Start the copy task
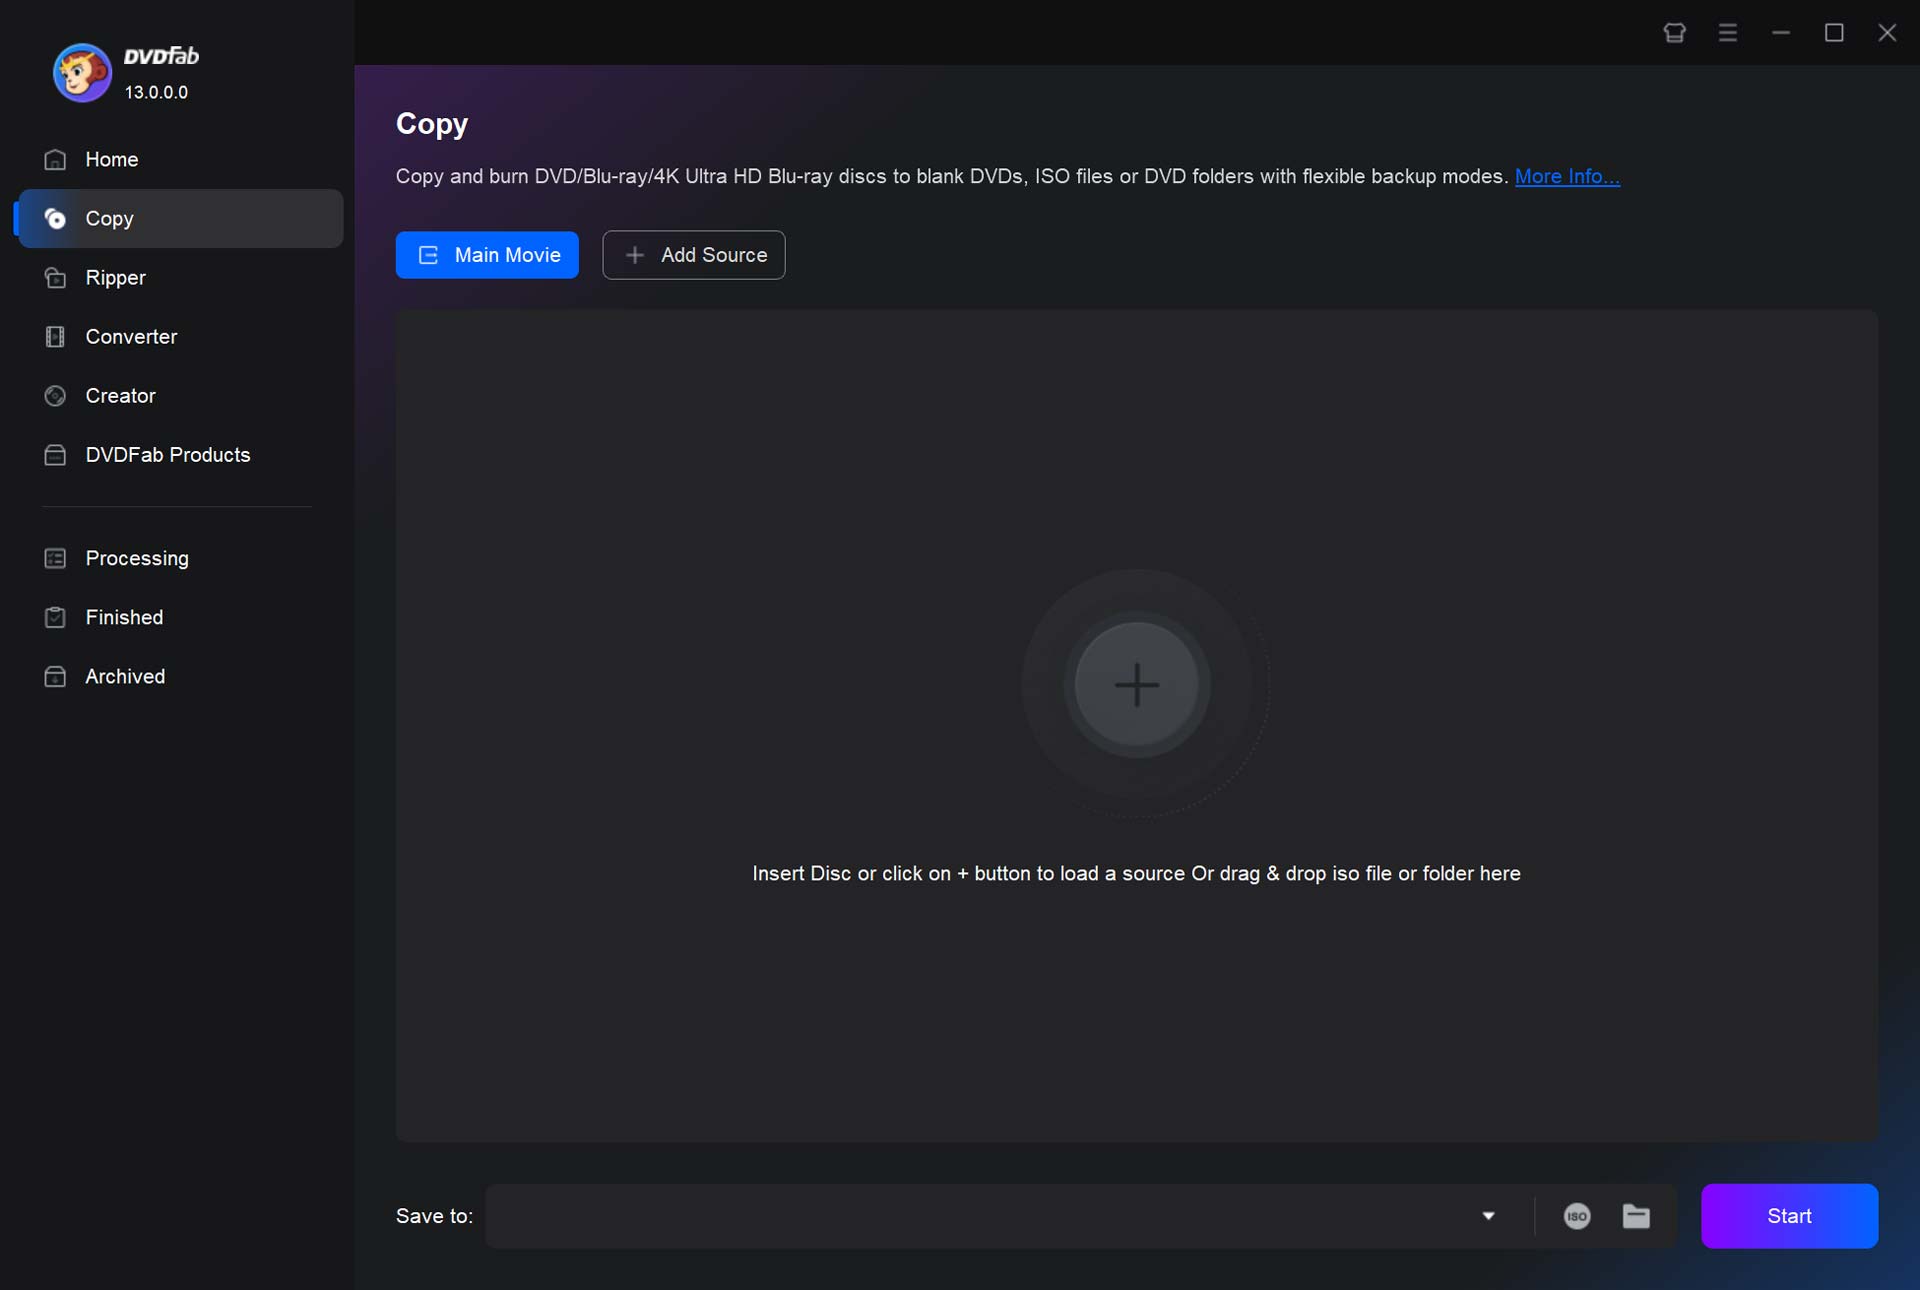 pyautogui.click(x=1789, y=1216)
